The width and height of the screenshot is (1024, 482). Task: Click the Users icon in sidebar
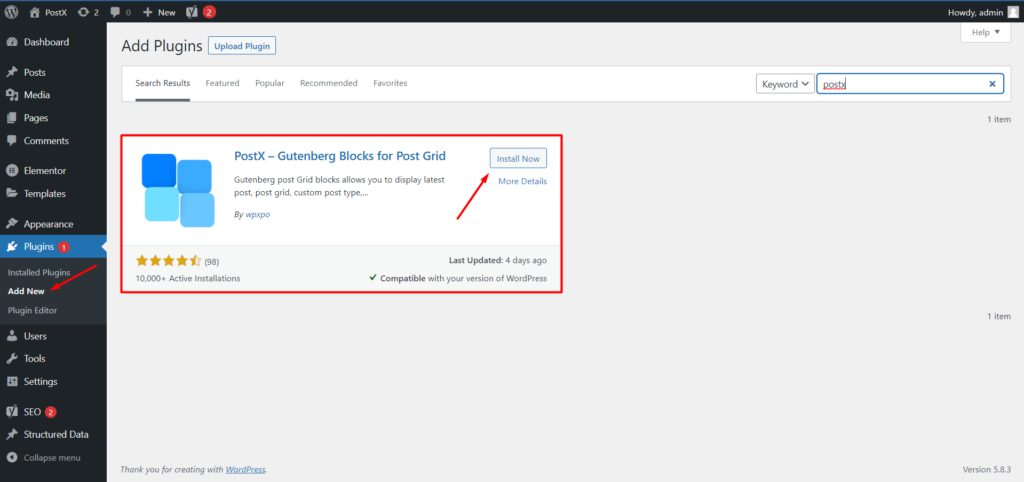[12, 336]
